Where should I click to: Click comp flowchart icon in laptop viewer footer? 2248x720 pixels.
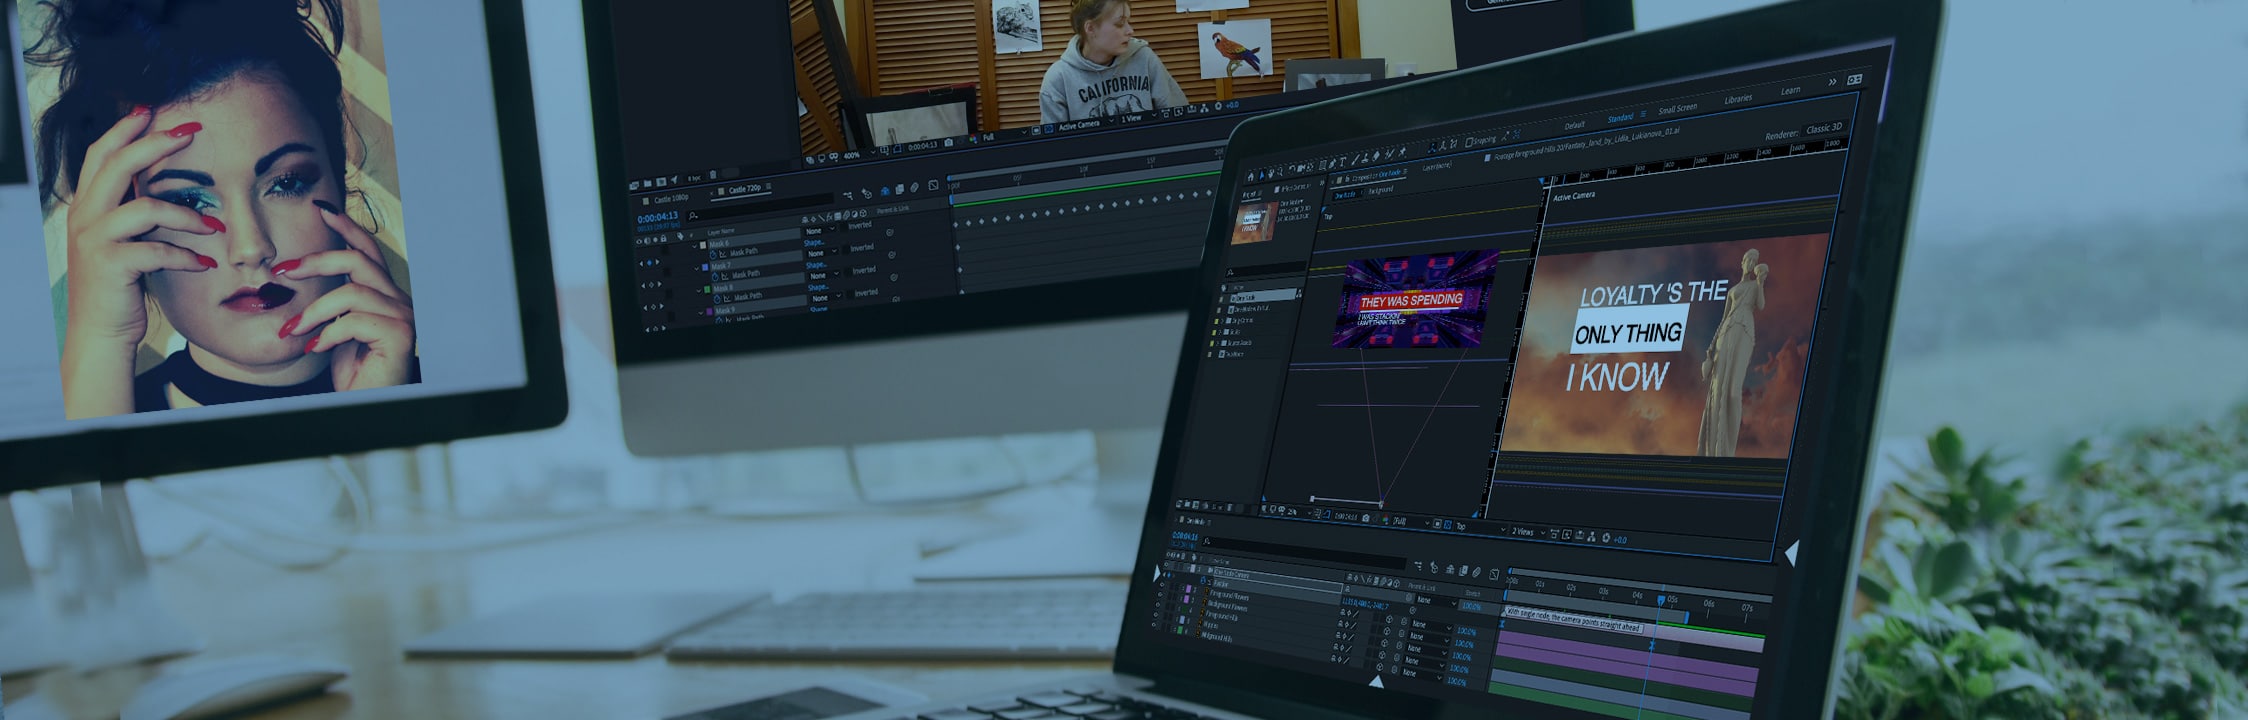tap(1591, 536)
